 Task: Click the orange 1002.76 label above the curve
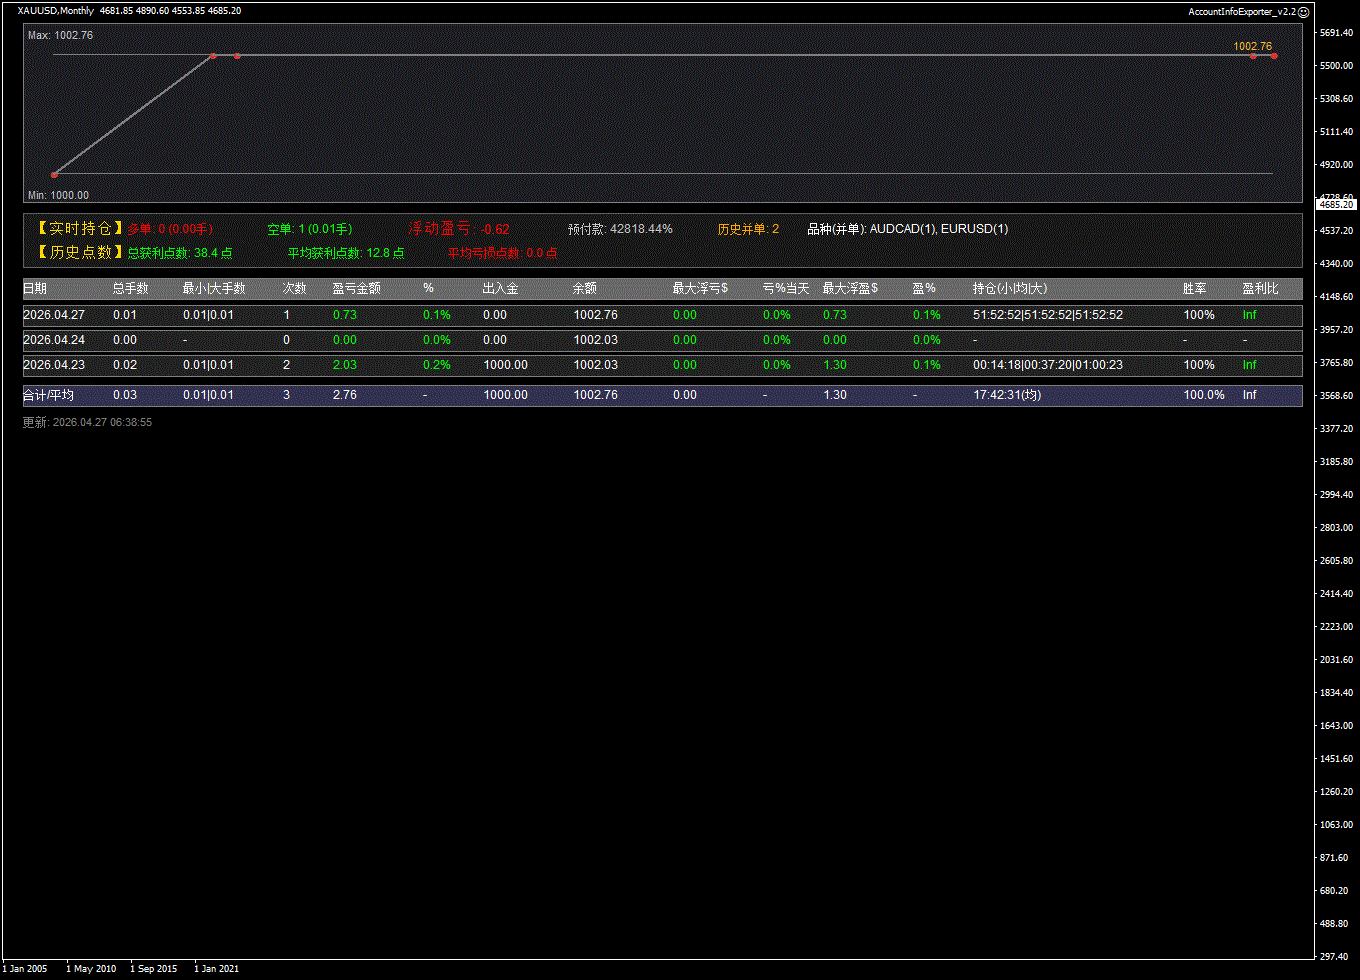tap(1252, 46)
